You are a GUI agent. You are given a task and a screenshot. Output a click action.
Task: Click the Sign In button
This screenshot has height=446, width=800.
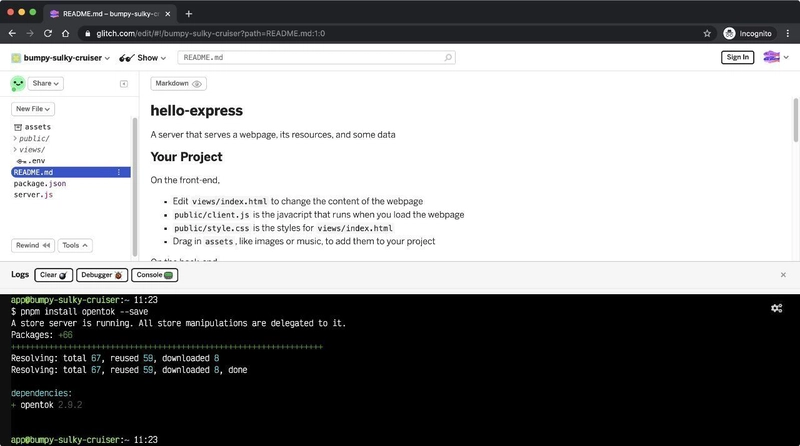point(737,57)
